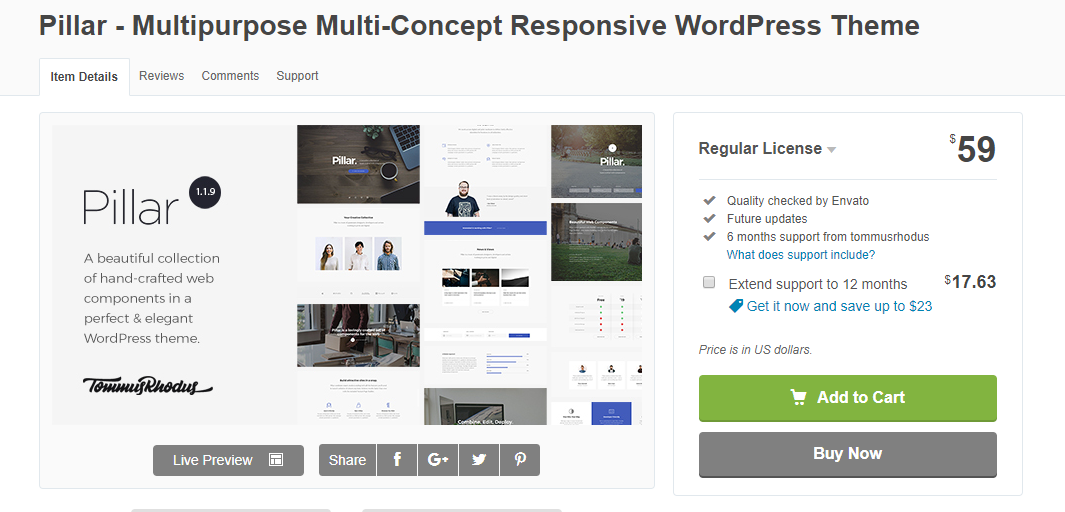1065x512 pixels.
Task: Click the $17.63 extended support price
Action: click(x=970, y=282)
